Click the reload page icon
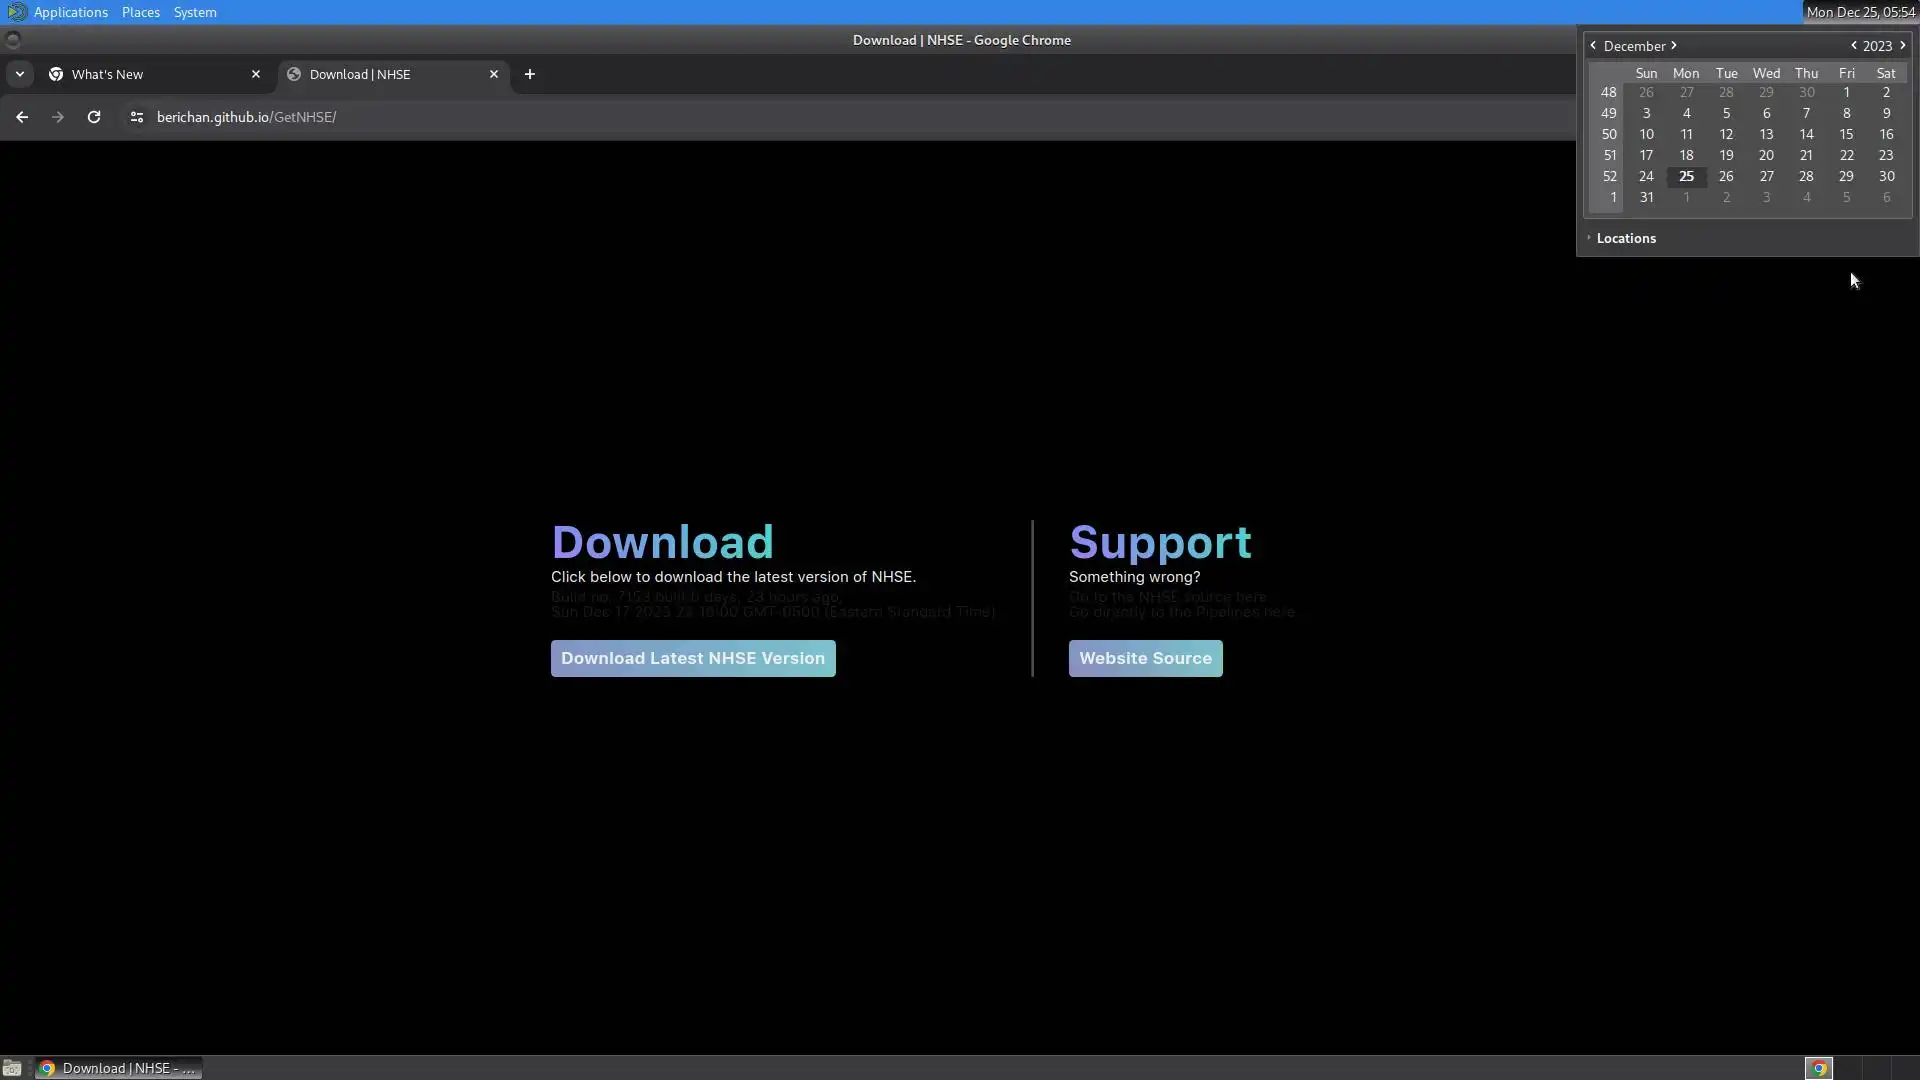Viewport: 1920px width, 1080px height. [x=94, y=117]
